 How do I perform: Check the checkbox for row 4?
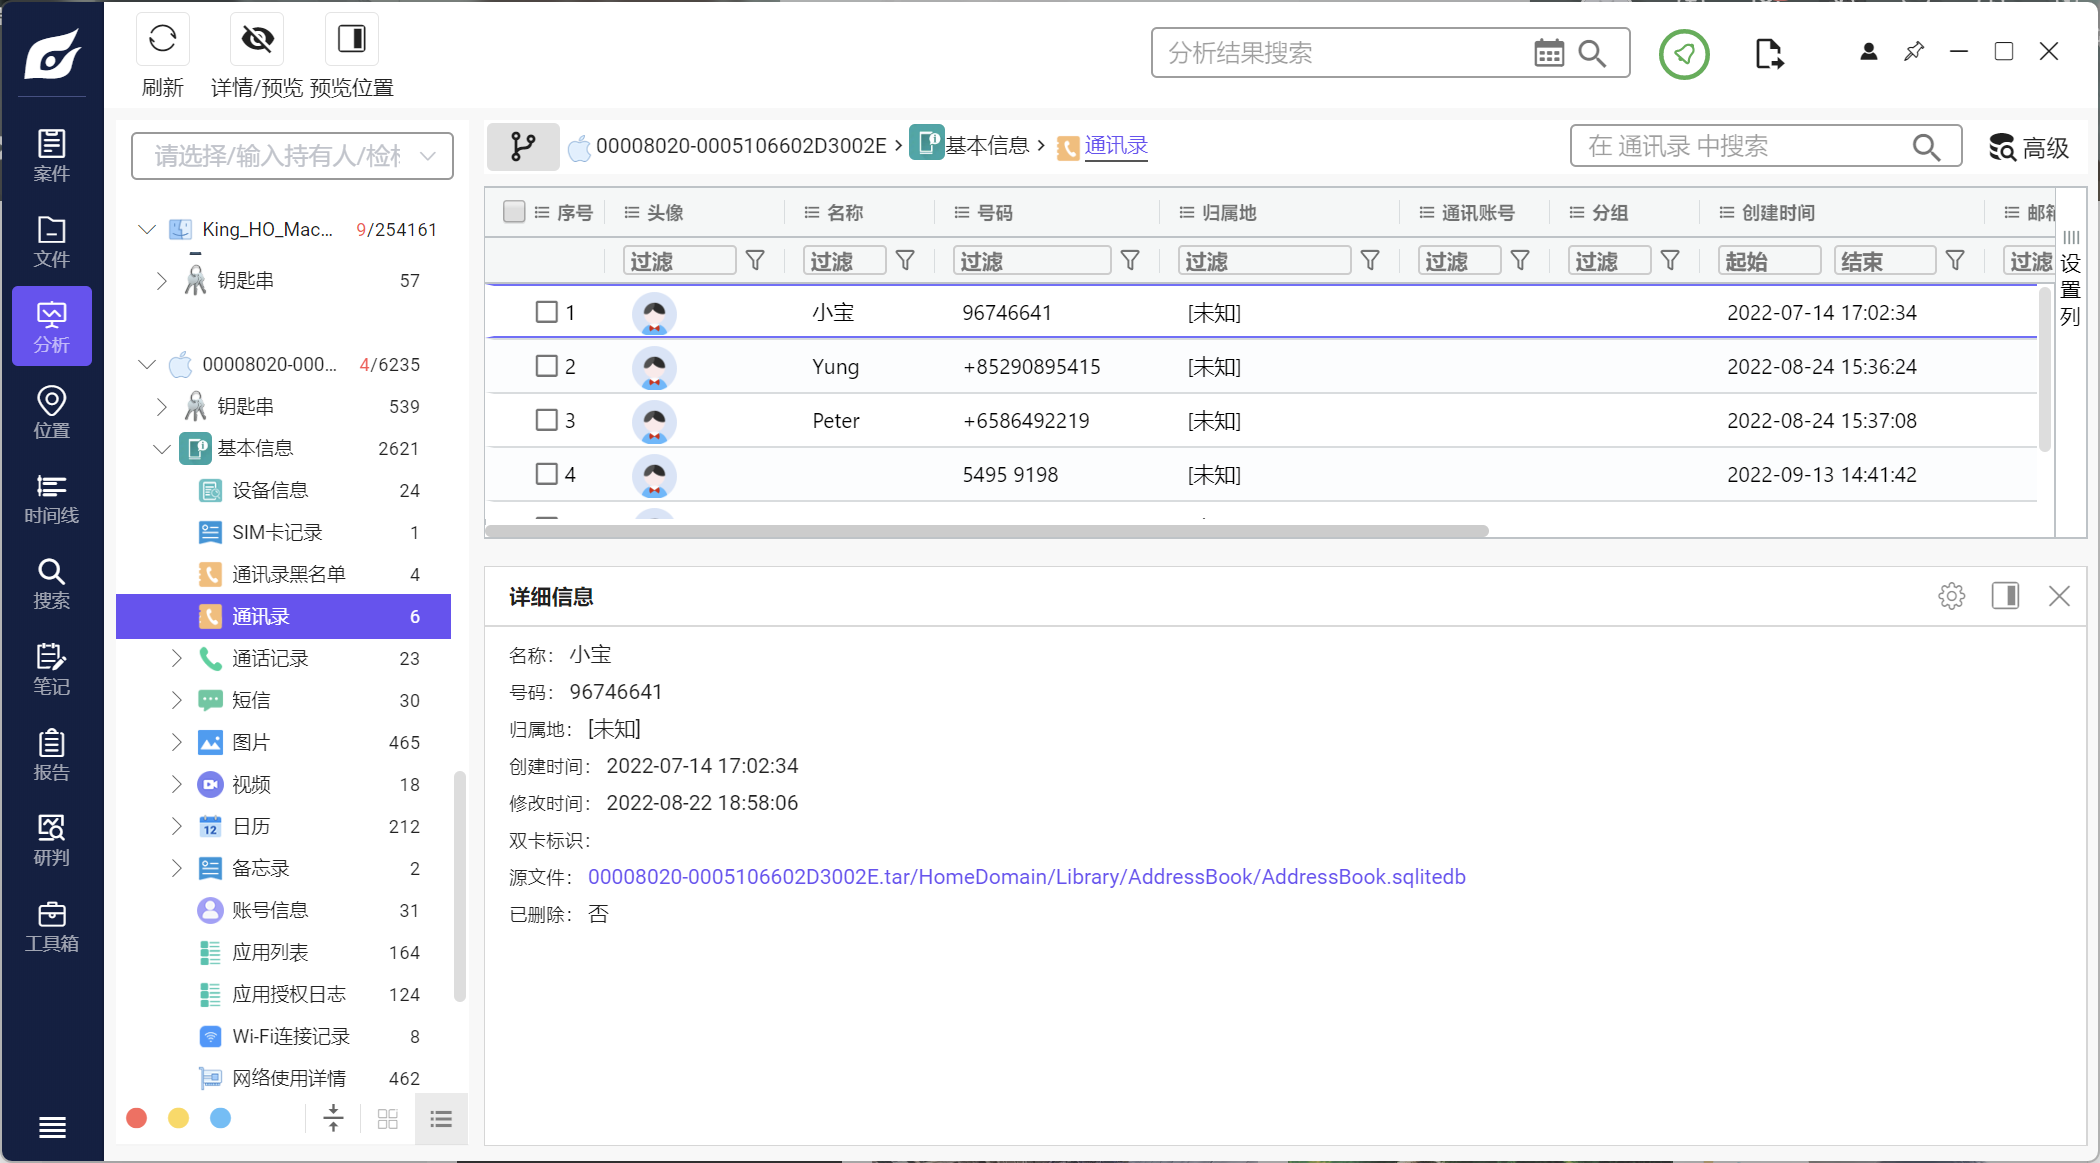[547, 474]
